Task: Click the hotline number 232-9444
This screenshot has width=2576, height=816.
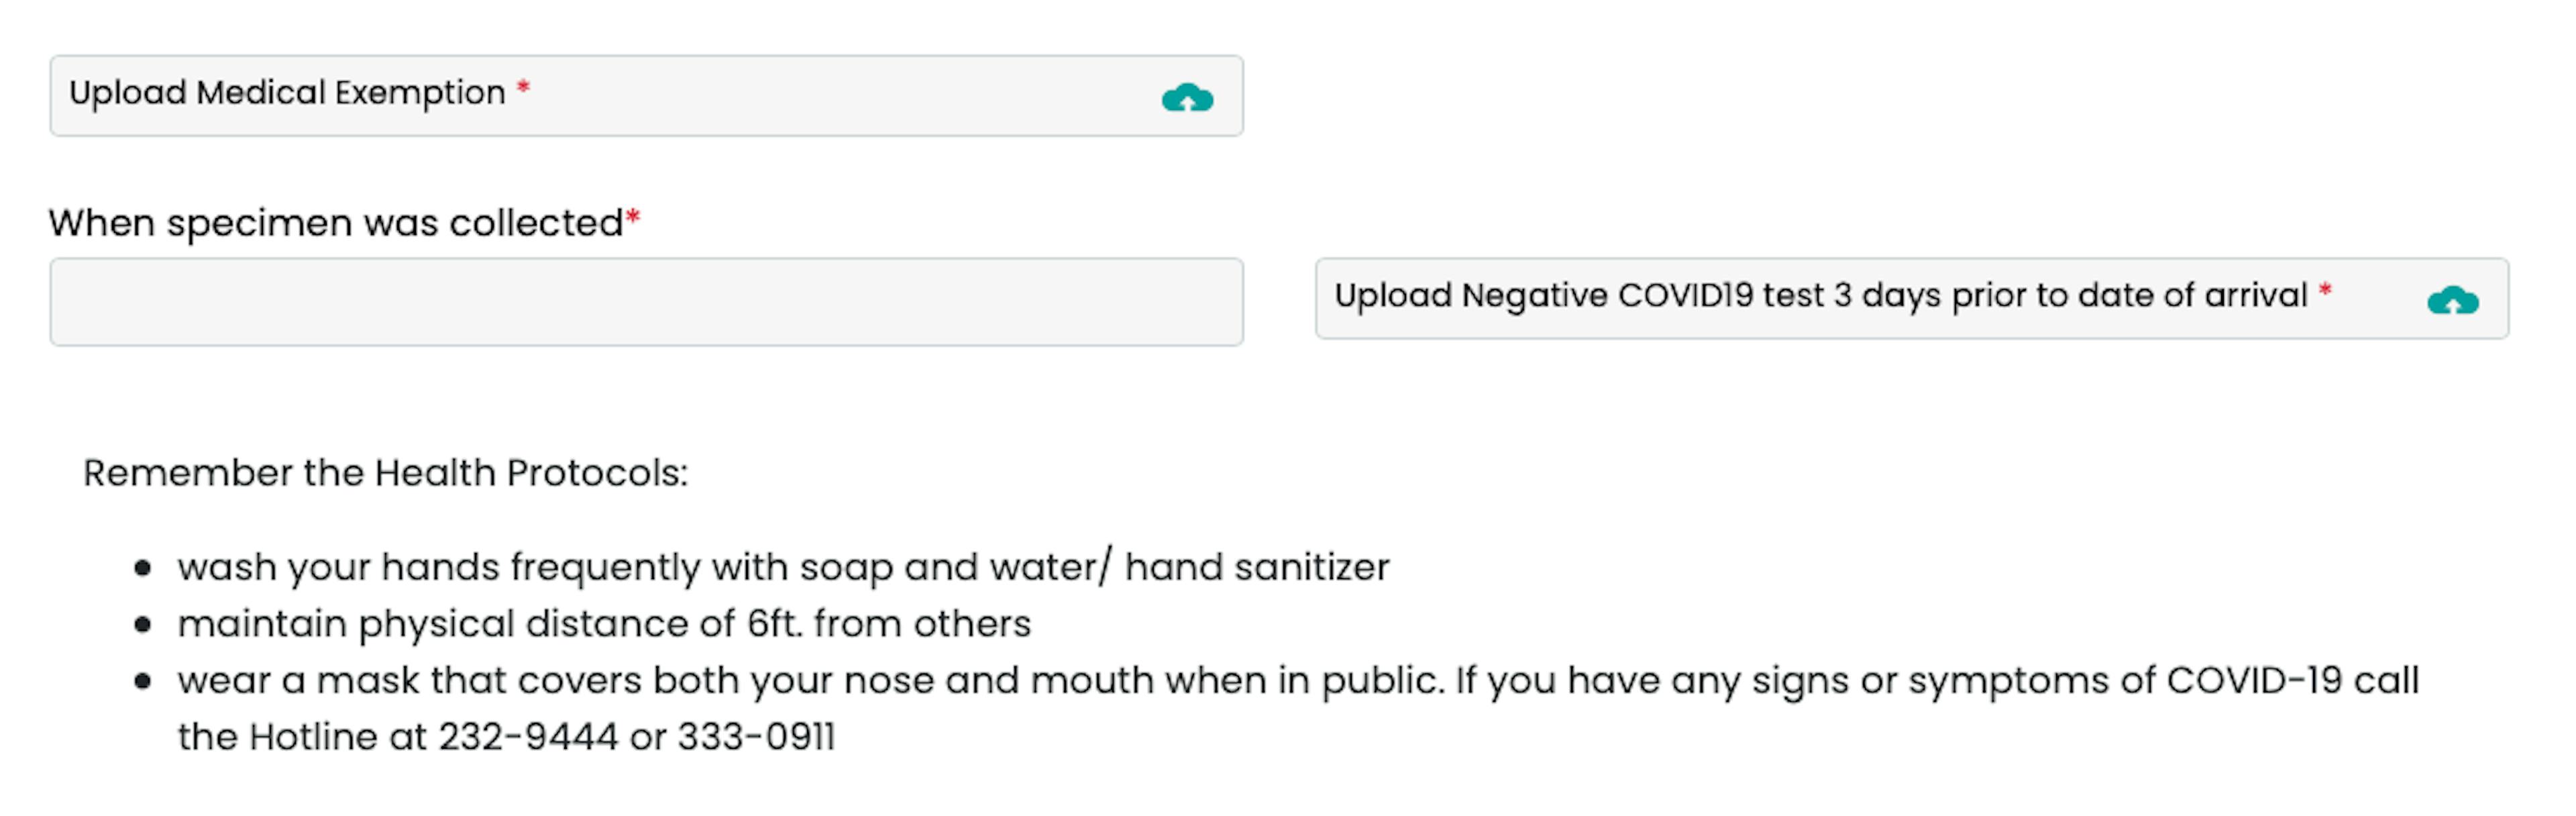Action: pyautogui.click(x=528, y=737)
